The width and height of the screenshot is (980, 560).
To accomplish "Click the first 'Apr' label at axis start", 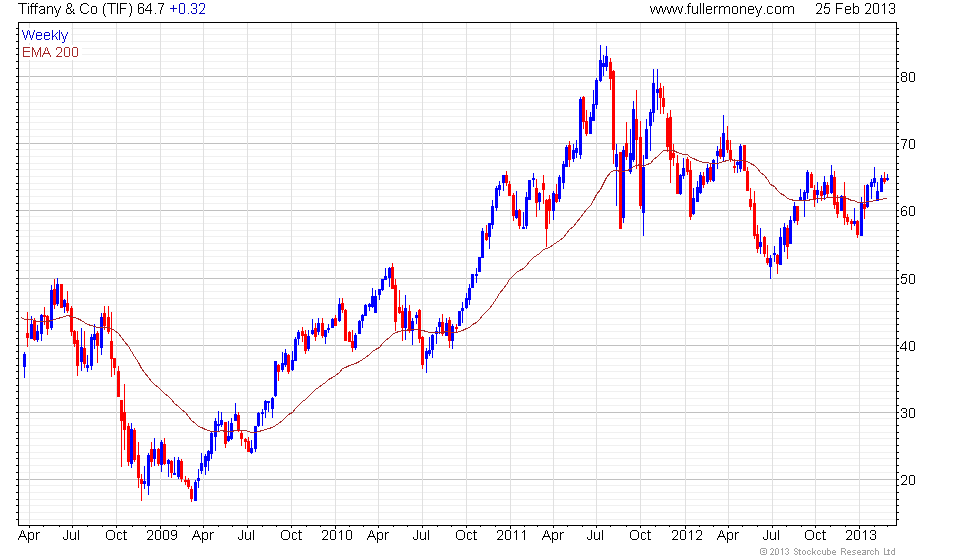I will (29, 536).
